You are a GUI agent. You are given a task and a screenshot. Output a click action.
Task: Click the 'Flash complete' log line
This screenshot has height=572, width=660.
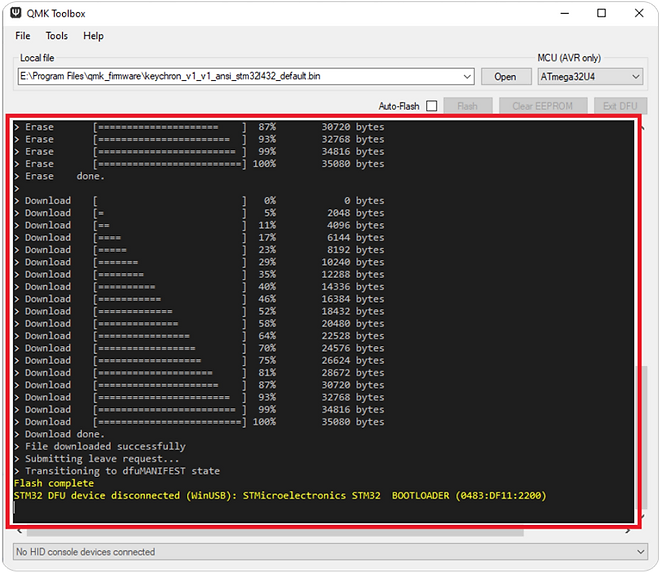(x=54, y=483)
